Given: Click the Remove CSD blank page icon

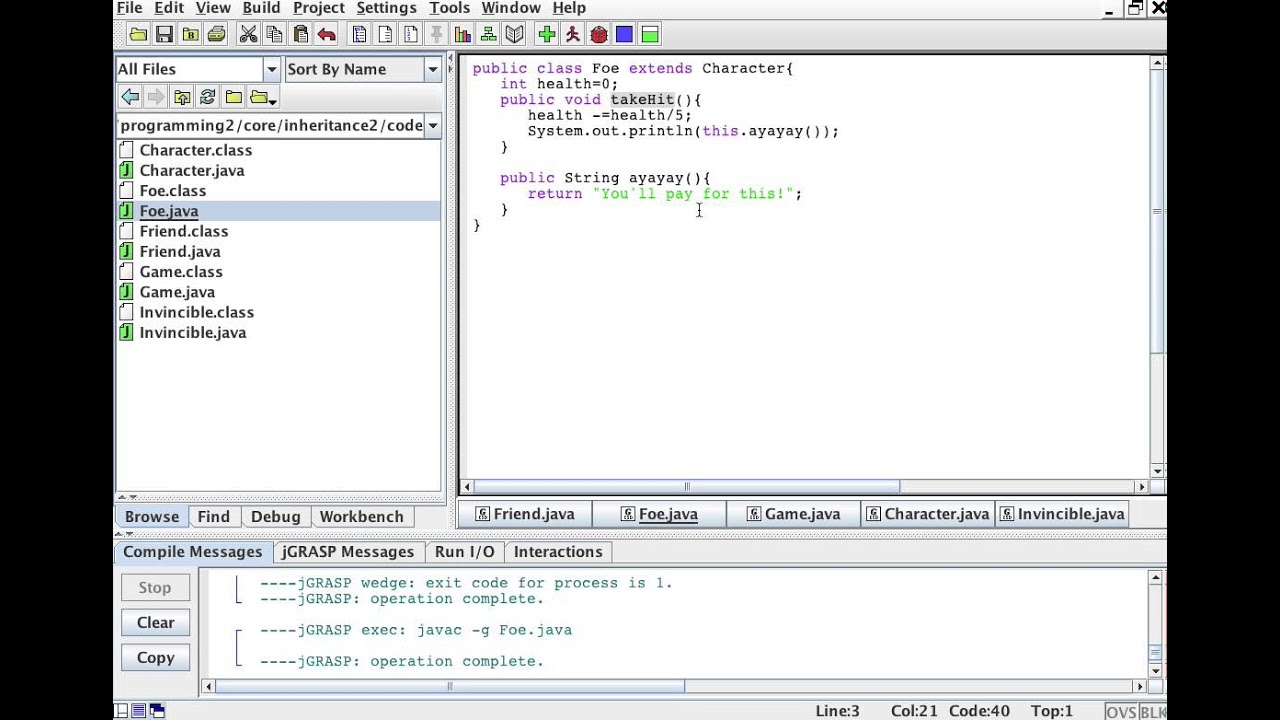Looking at the screenshot, I should pyautogui.click(x=384, y=35).
